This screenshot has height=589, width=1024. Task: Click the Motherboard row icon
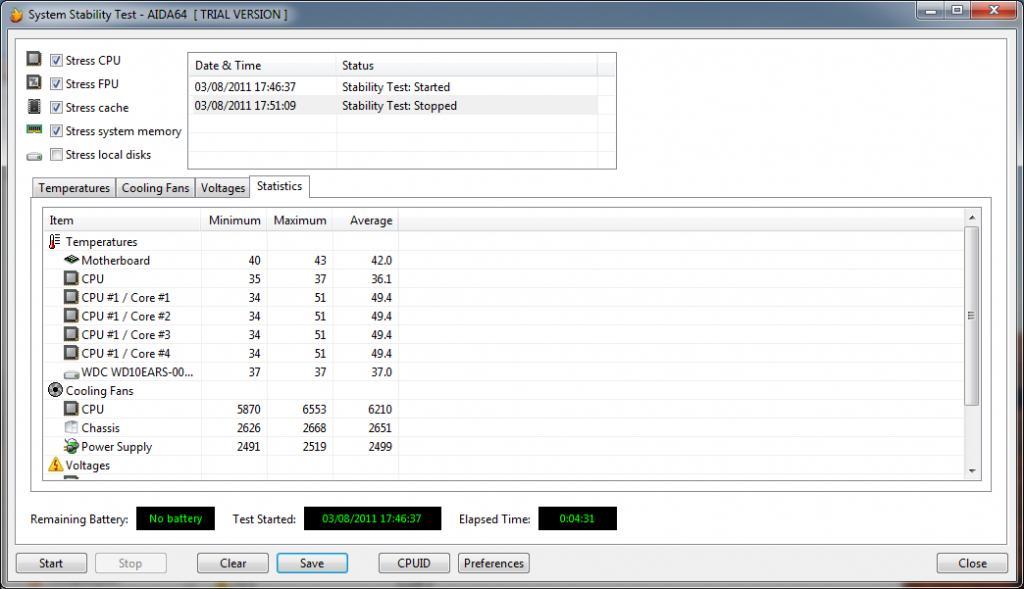[71, 259]
